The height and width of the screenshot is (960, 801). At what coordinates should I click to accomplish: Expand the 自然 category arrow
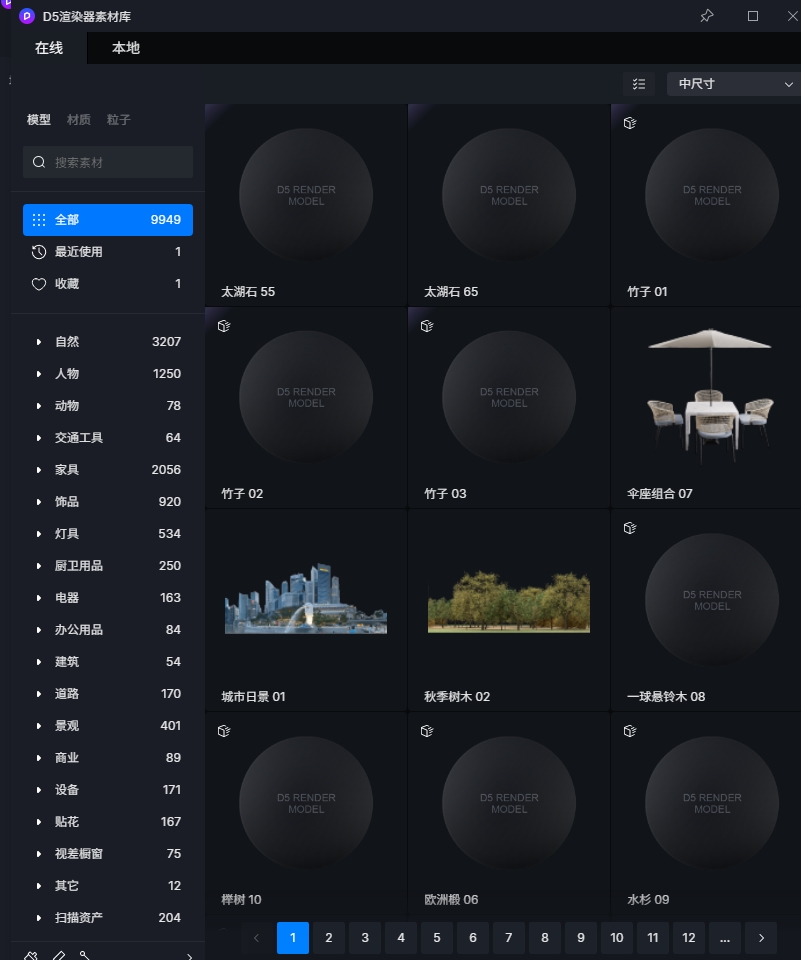[39, 342]
